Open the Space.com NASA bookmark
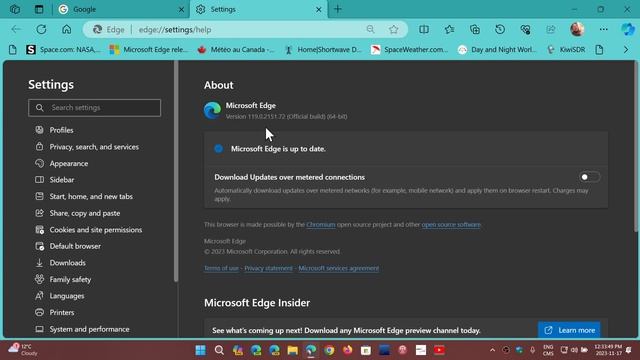640x360 pixels. [63, 49]
